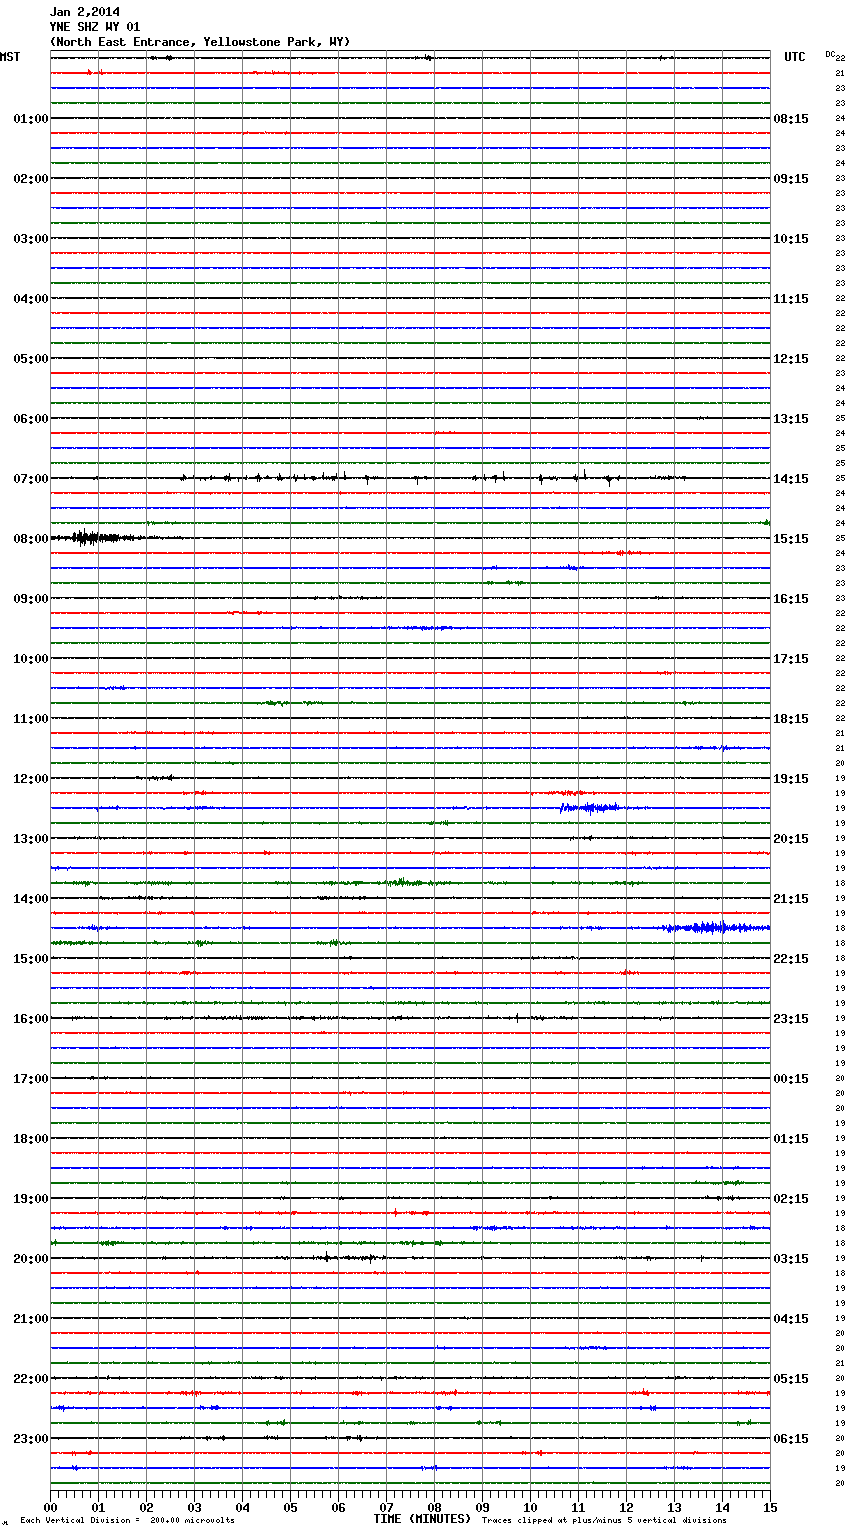850x1534 pixels.
Task: Click the 21:15 UTC time label
Action: point(791,899)
